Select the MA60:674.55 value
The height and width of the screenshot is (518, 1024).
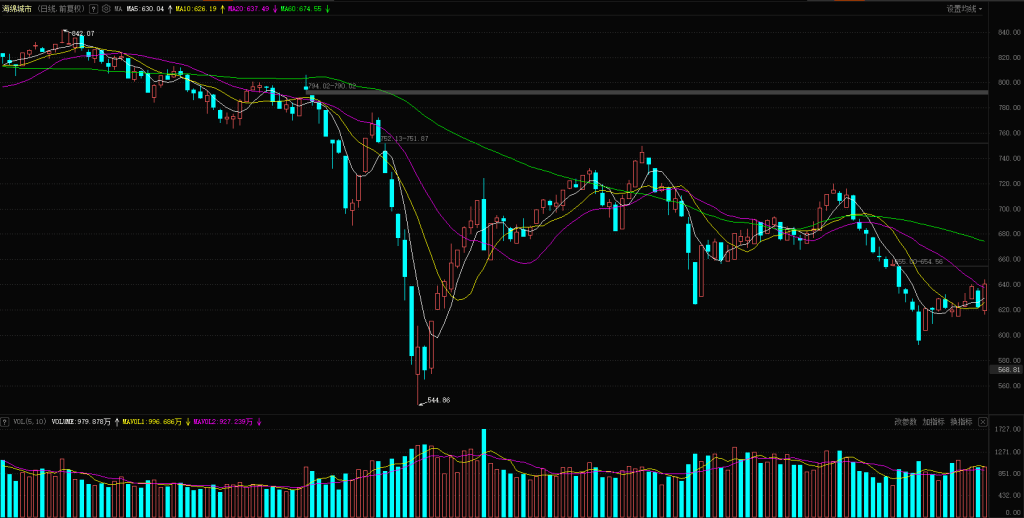click(301, 9)
